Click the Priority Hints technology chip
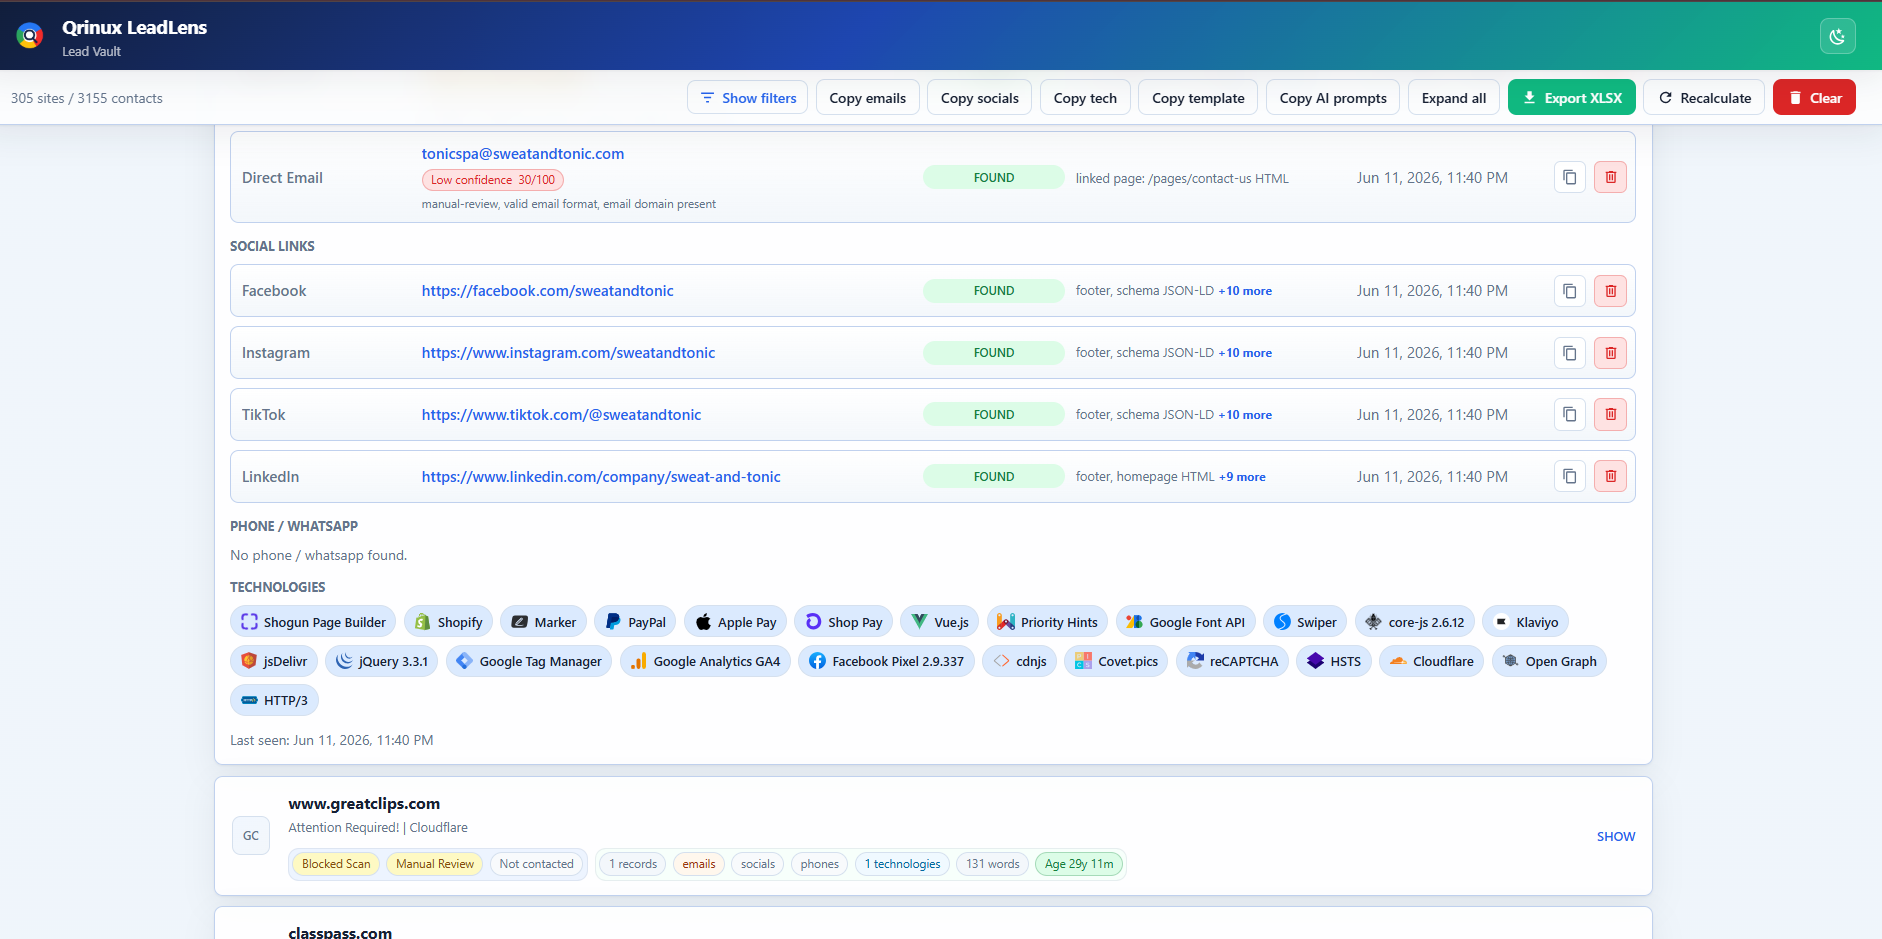This screenshot has height=939, width=1882. click(x=1047, y=622)
